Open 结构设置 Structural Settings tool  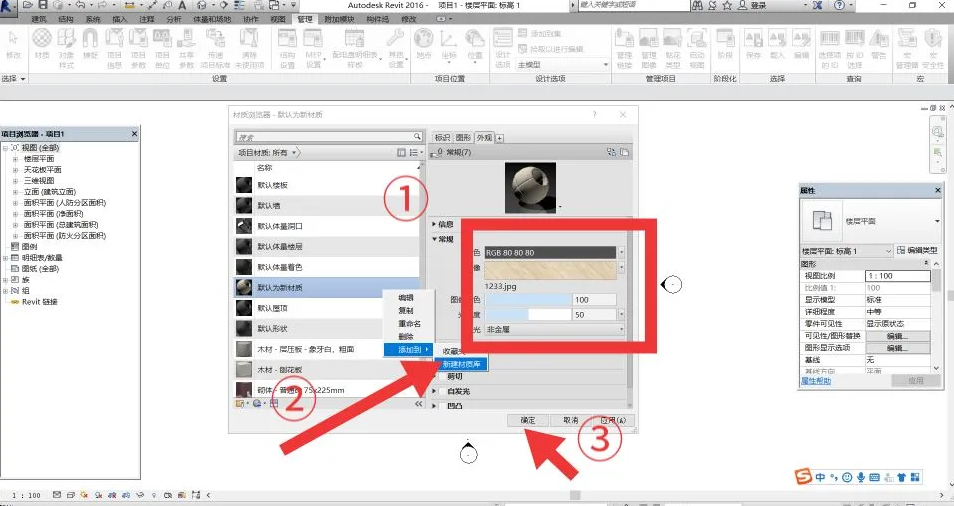point(287,48)
